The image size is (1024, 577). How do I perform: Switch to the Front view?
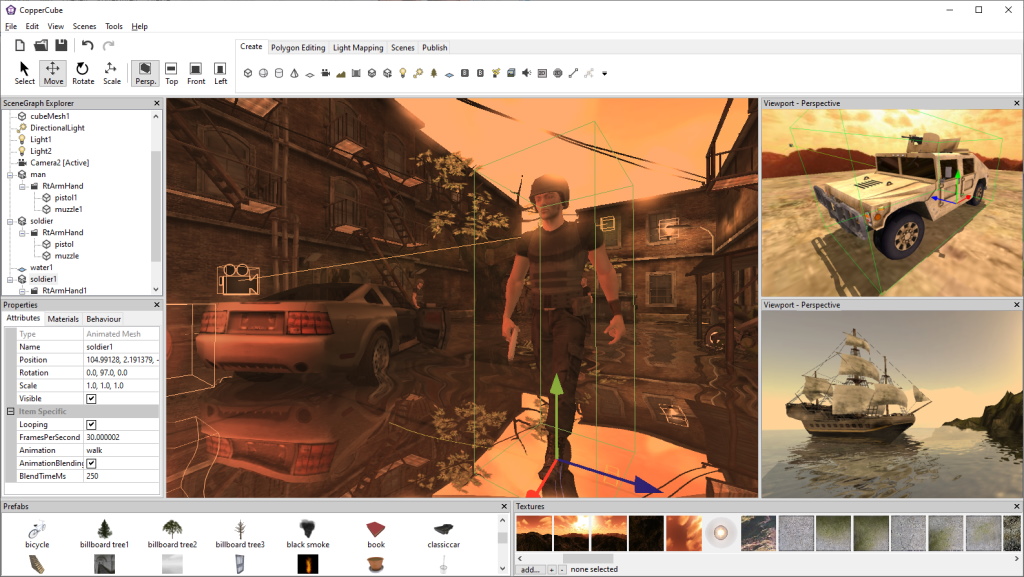[x=196, y=72]
